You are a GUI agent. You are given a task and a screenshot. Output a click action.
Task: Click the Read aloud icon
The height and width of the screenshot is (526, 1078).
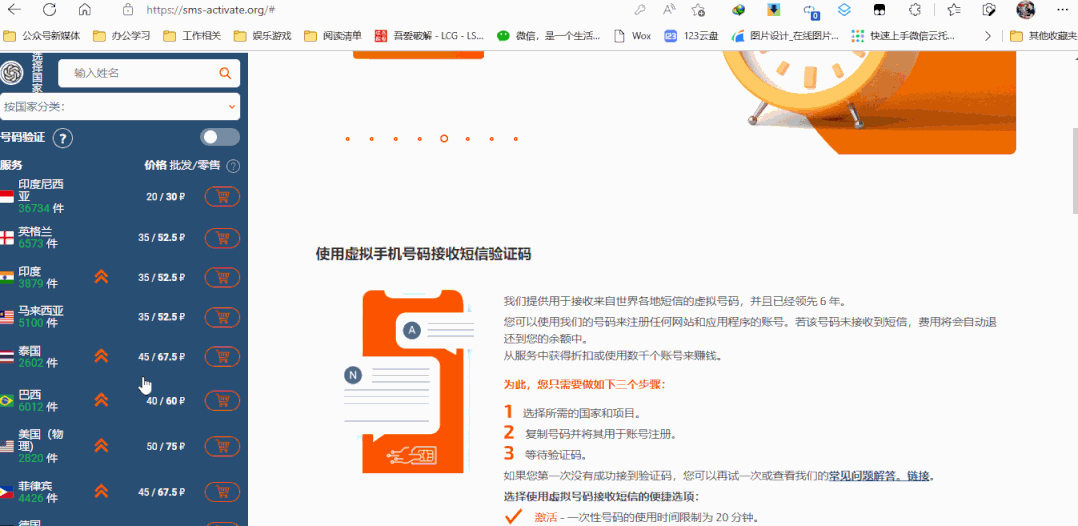(669, 10)
